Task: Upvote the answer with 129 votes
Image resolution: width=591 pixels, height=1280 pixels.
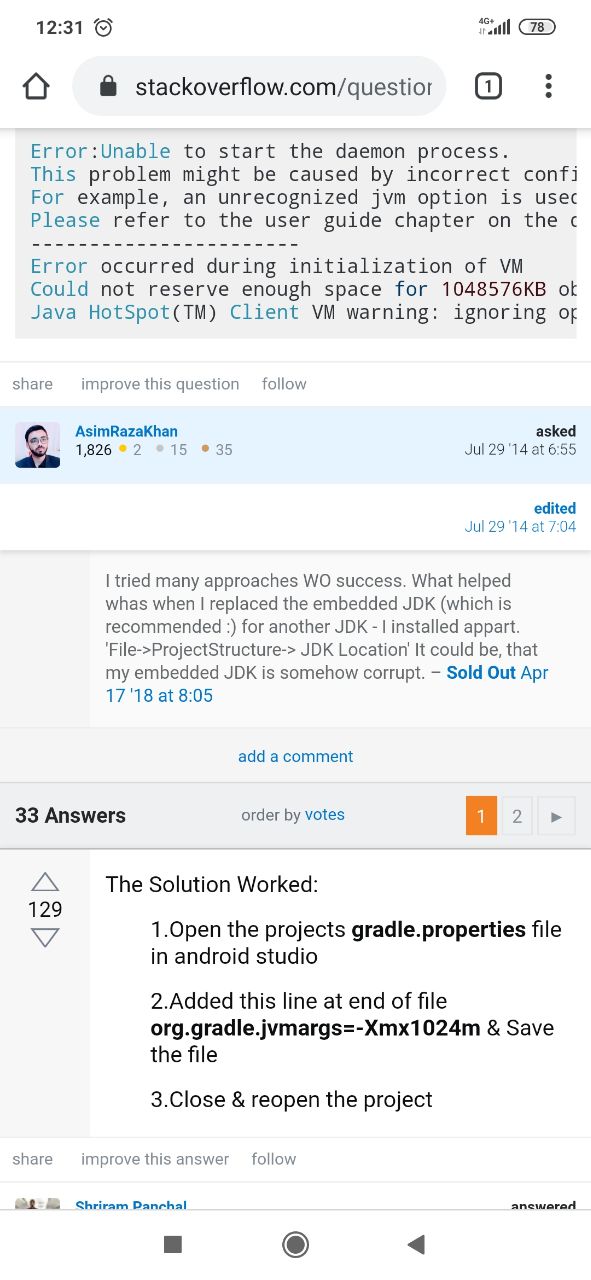Action: click(x=45, y=881)
